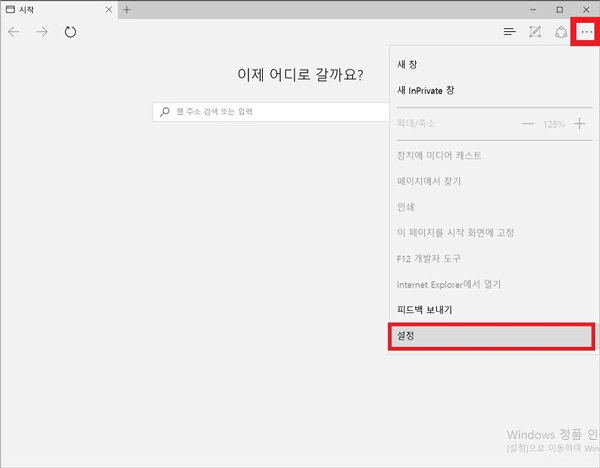Open the Share icon
This screenshot has height=468, width=600.
(561, 32)
